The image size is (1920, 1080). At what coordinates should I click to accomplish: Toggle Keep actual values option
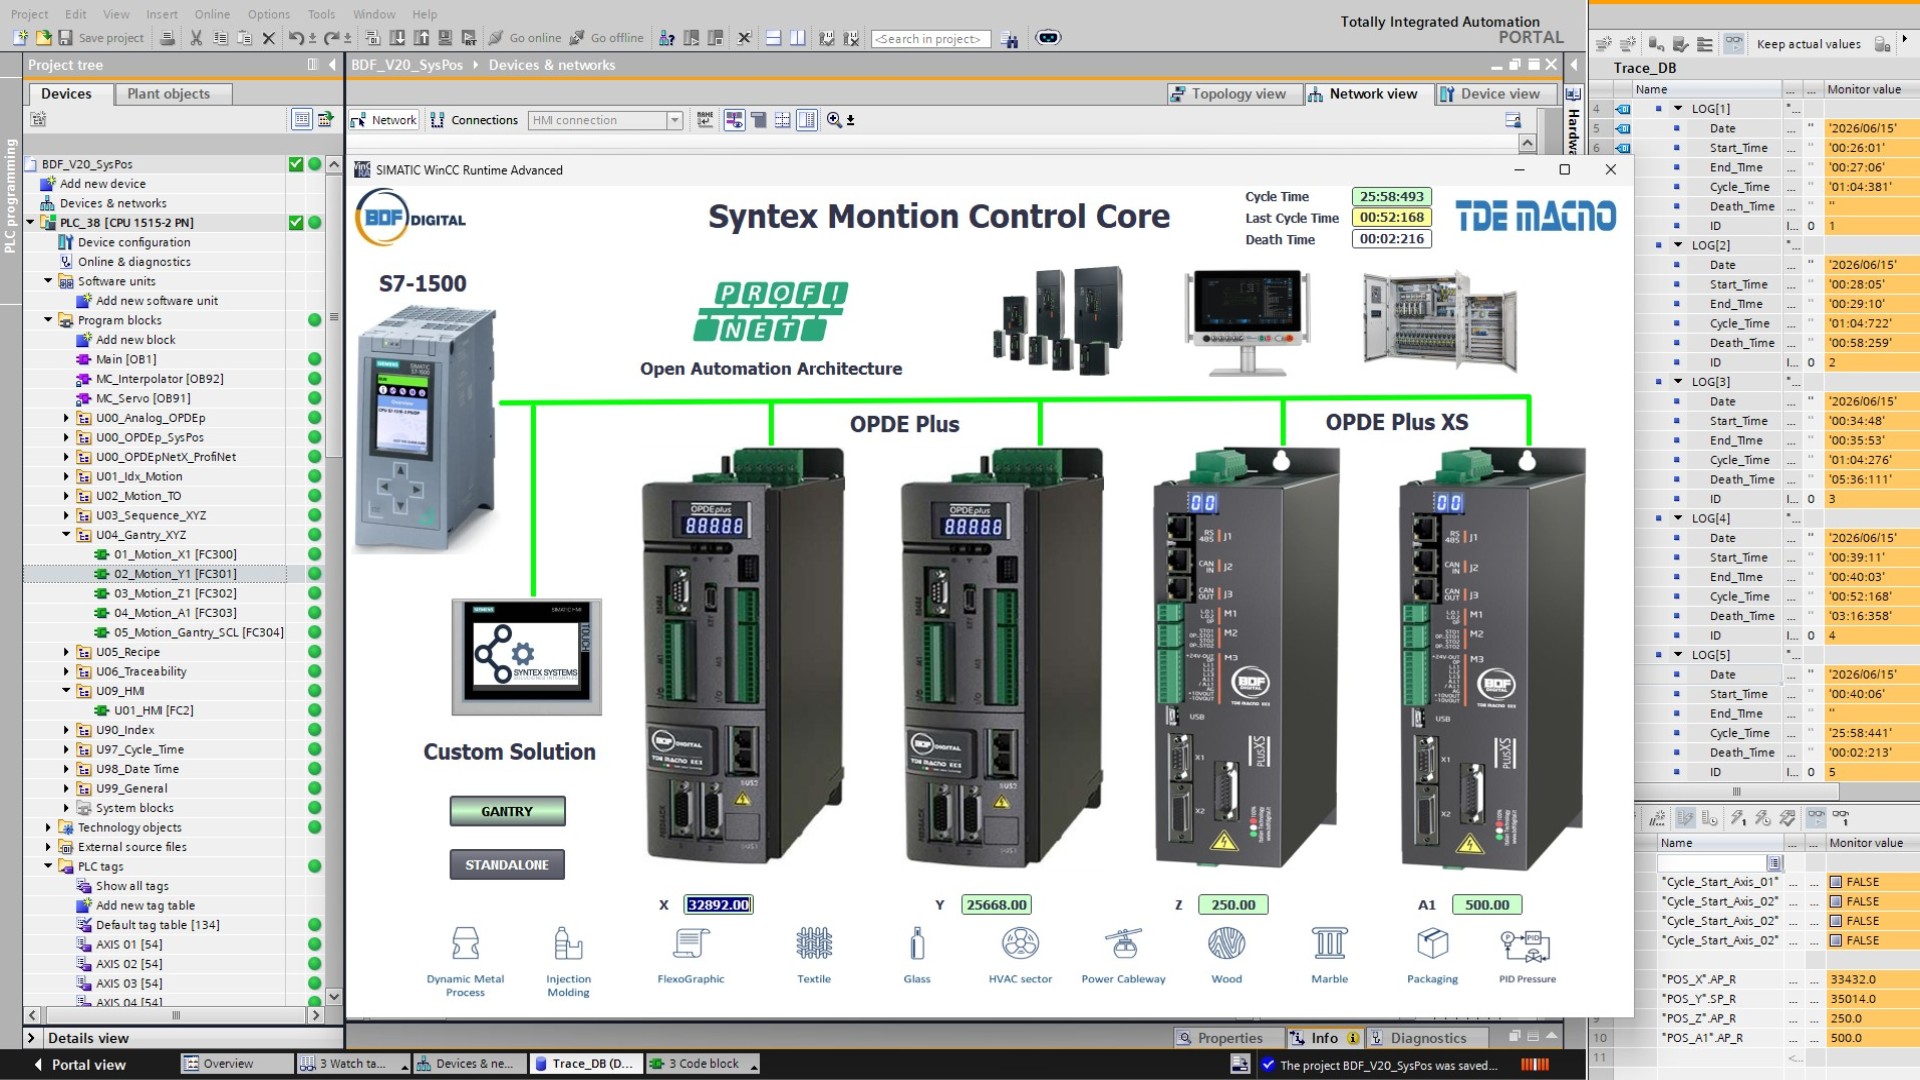pos(1808,44)
